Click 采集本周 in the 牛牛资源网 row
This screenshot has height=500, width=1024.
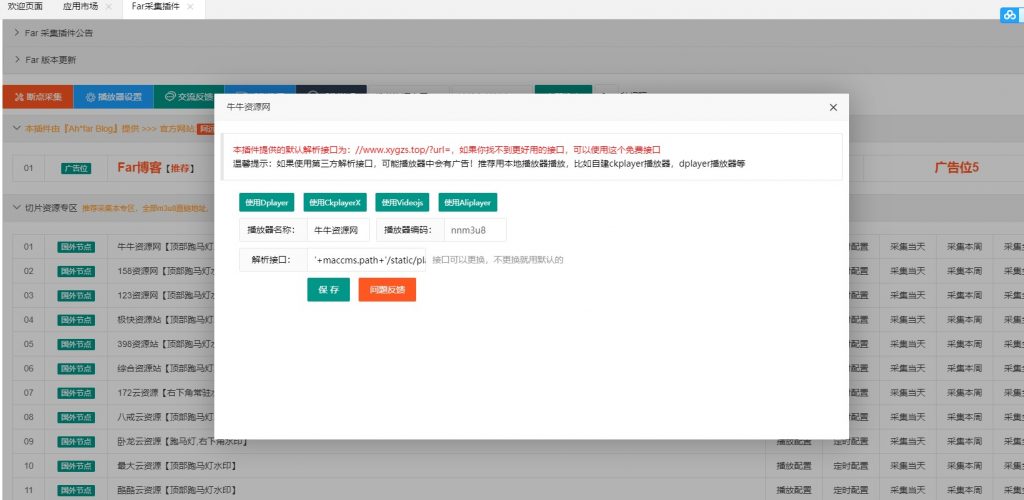point(965,247)
